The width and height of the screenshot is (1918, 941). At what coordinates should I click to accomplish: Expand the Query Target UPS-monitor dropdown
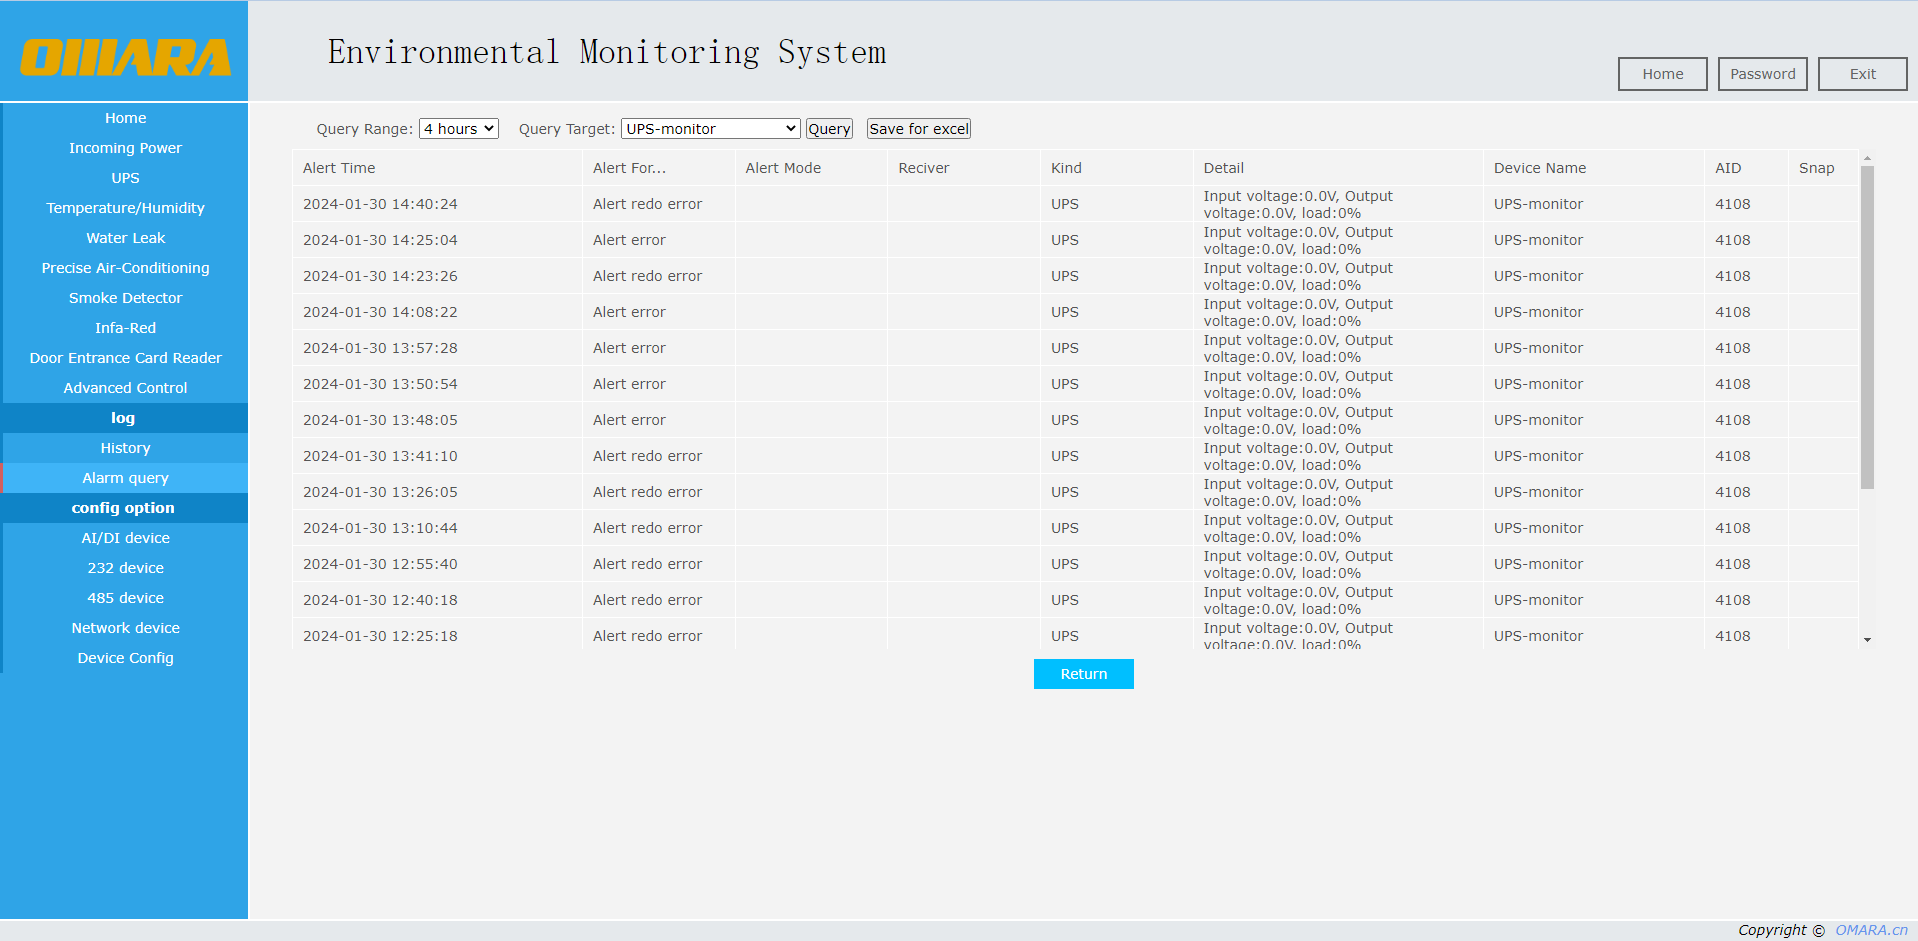point(710,129)
